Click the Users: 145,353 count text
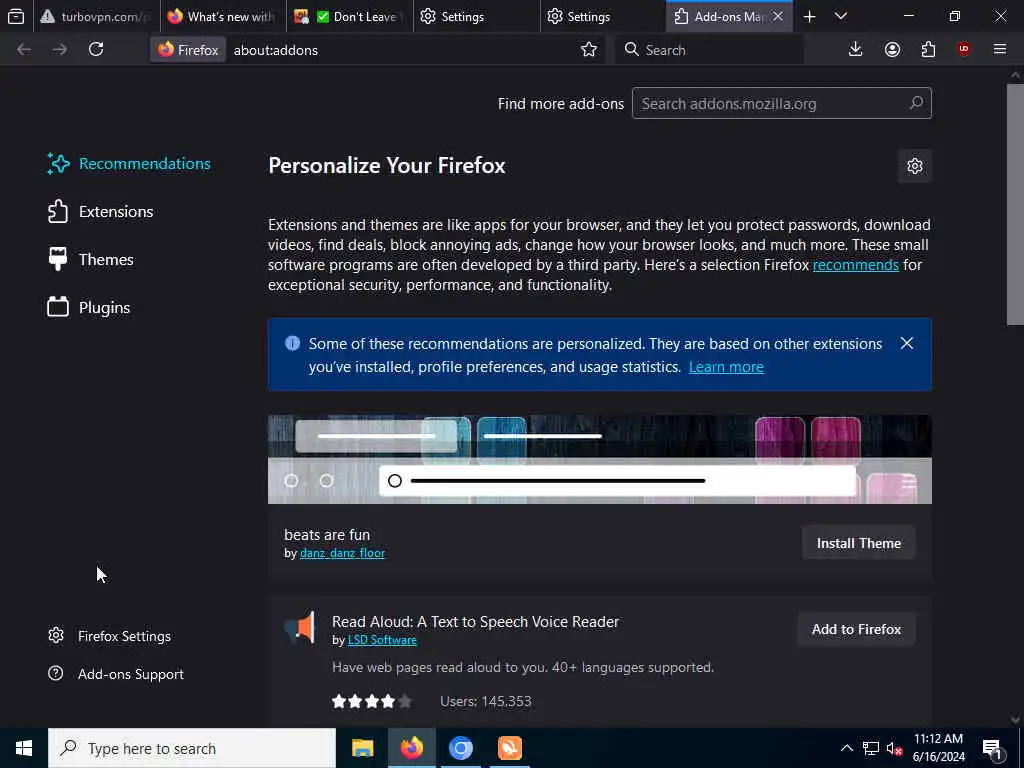The image size is (1024, 768). [485, 701]
